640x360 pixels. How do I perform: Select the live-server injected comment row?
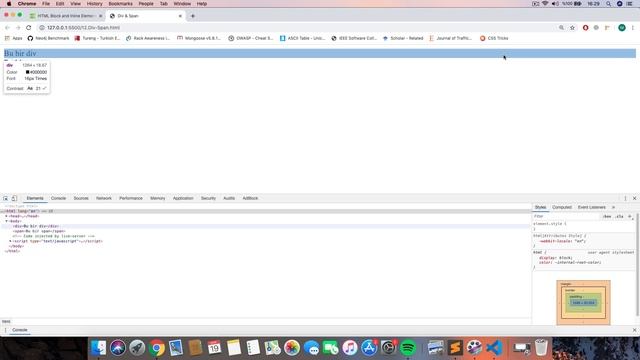click(265, 236)
